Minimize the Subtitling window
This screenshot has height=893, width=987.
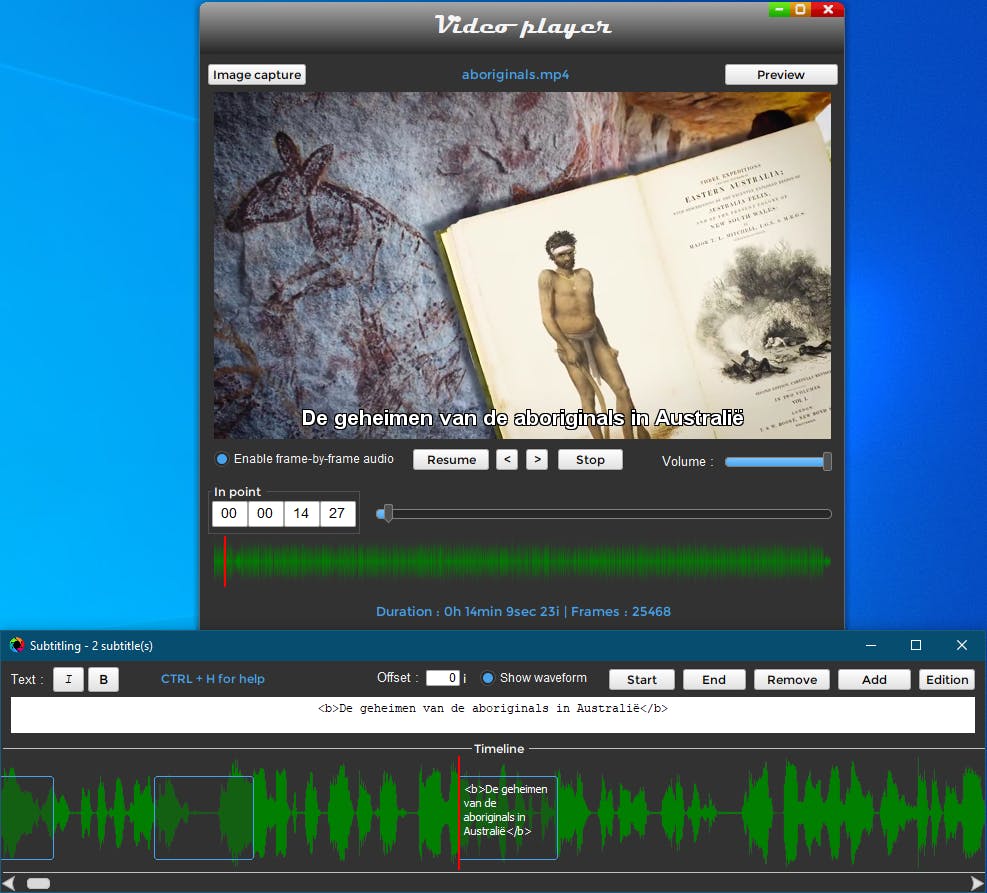(871, 645)
